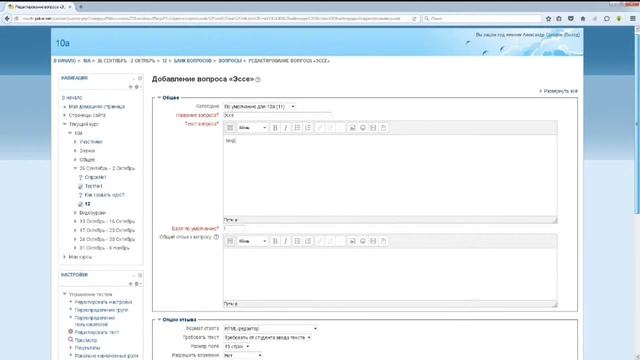This screenshot has width=640, height=360.
Task: Open a new browser tab
Action: coord(81,7)
